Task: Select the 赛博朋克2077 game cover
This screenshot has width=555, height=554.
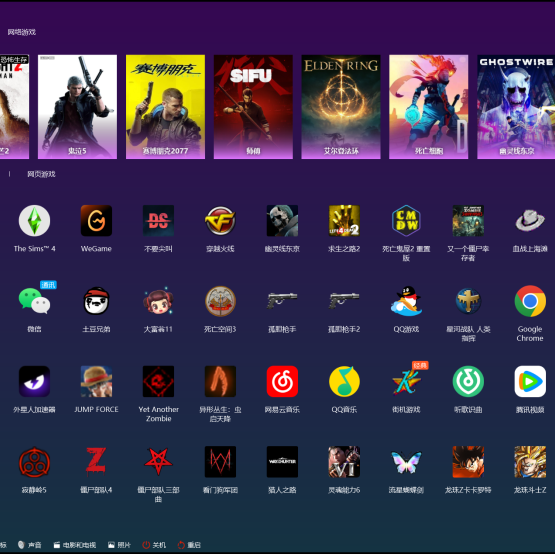Action: click(165, 107)
